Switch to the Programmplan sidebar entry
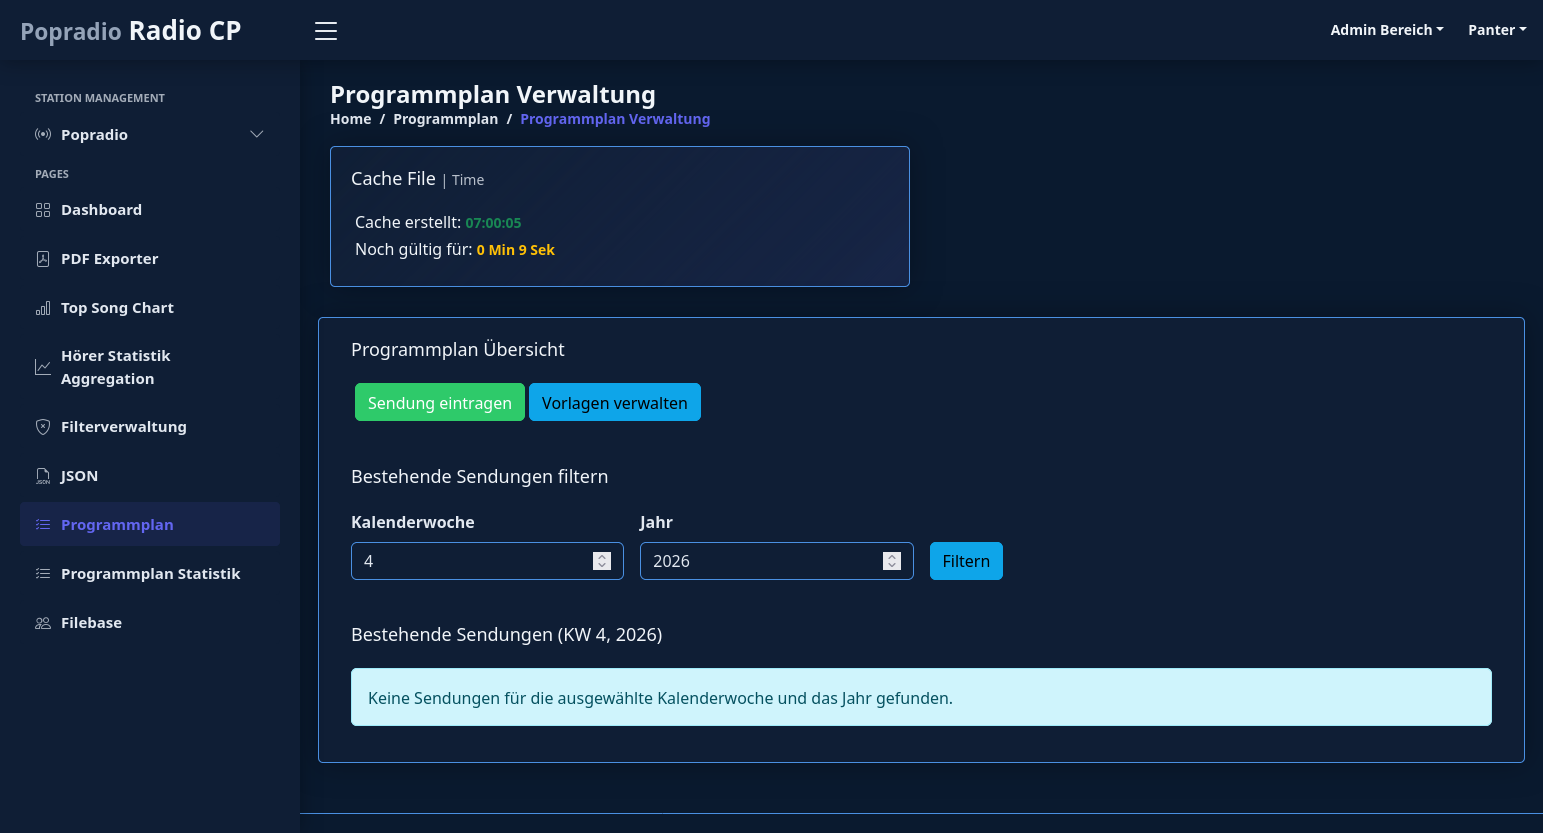1543x833 pixels. 117,524
